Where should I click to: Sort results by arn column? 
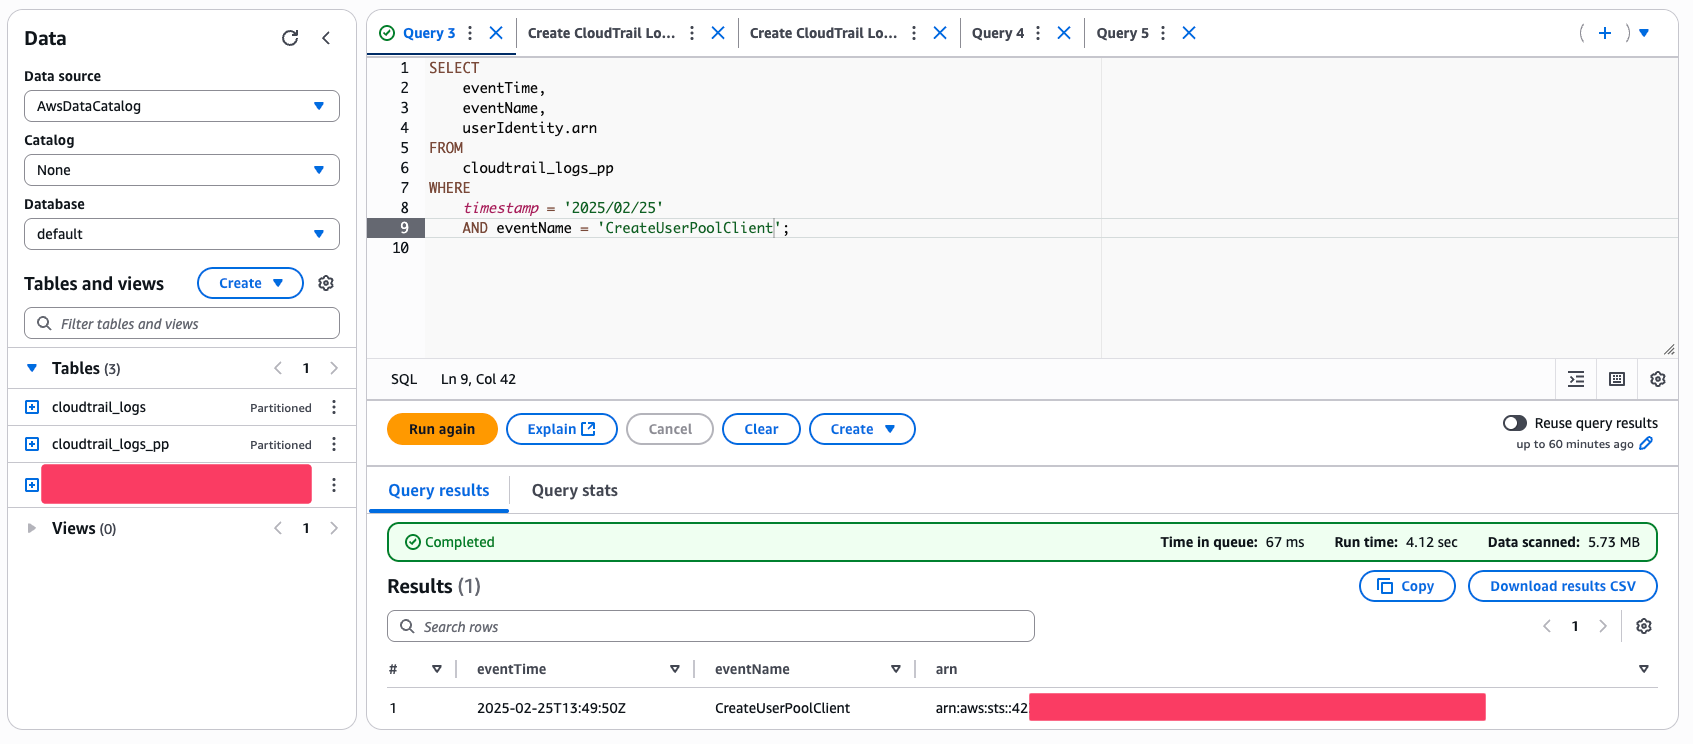1644,669
